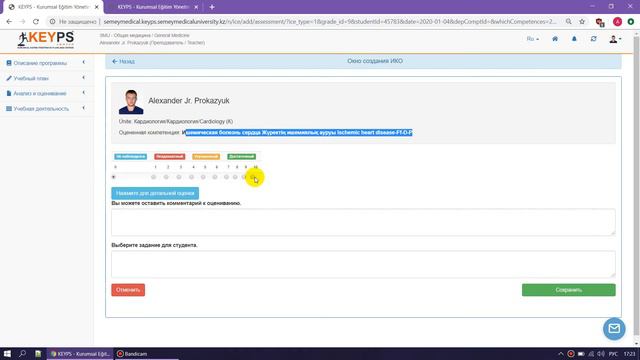Reload the page with browser reload icon
Screen dimensions: 640x360
pos(36,22)
